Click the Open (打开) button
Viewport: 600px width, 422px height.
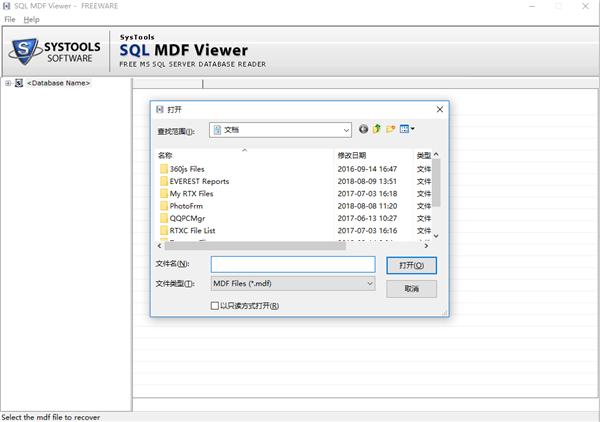pos(411,265)
